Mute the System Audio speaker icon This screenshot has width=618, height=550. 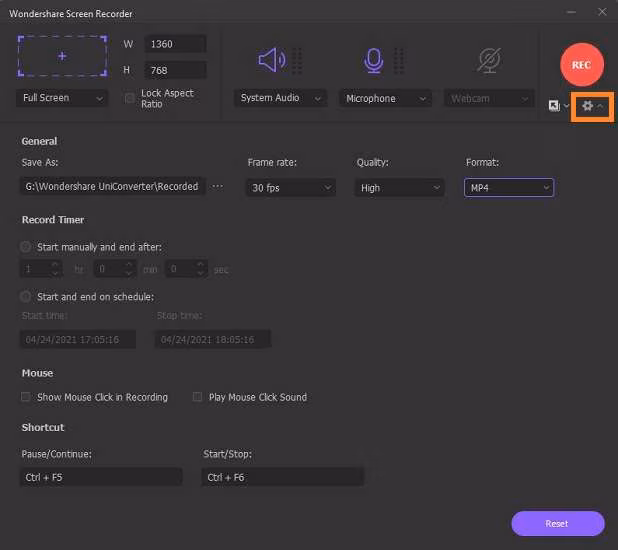272,60
